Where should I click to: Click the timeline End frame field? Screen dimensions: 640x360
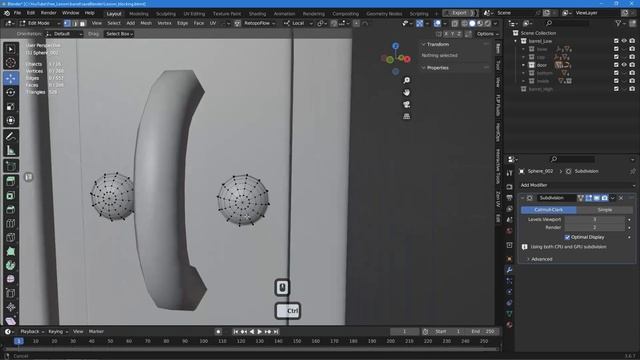483,332
